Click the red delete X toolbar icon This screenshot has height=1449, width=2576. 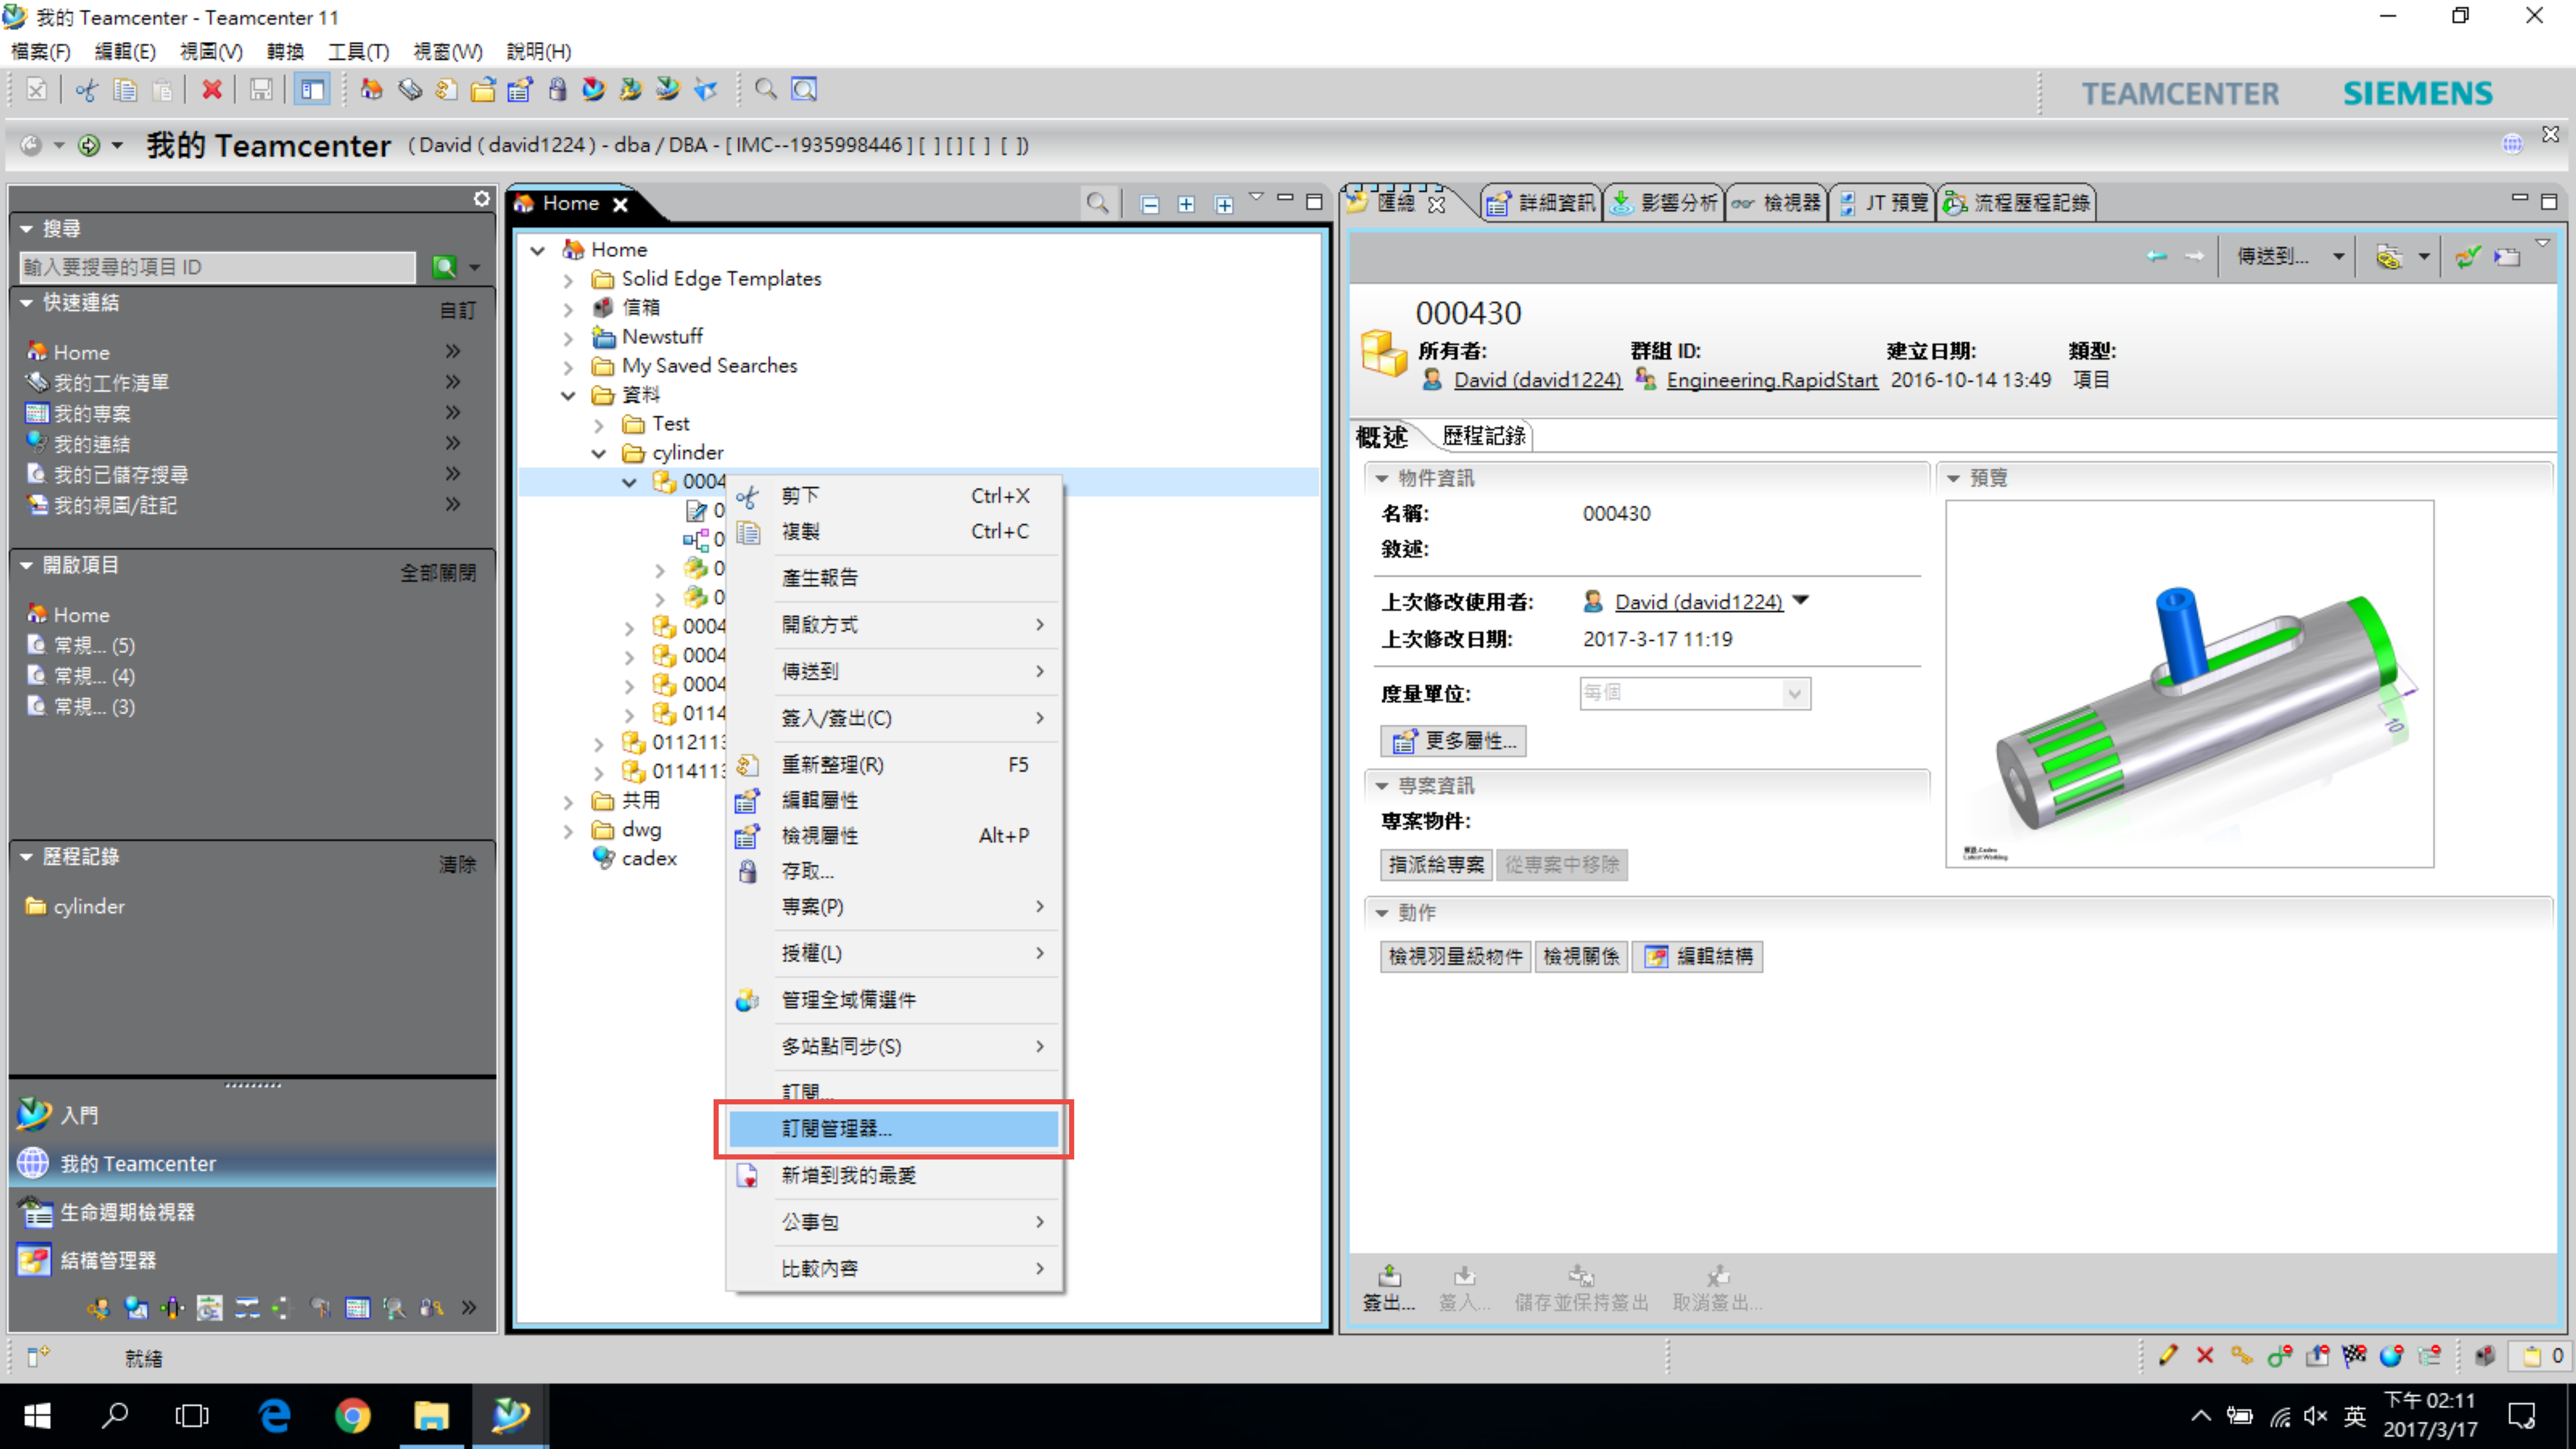211,90
